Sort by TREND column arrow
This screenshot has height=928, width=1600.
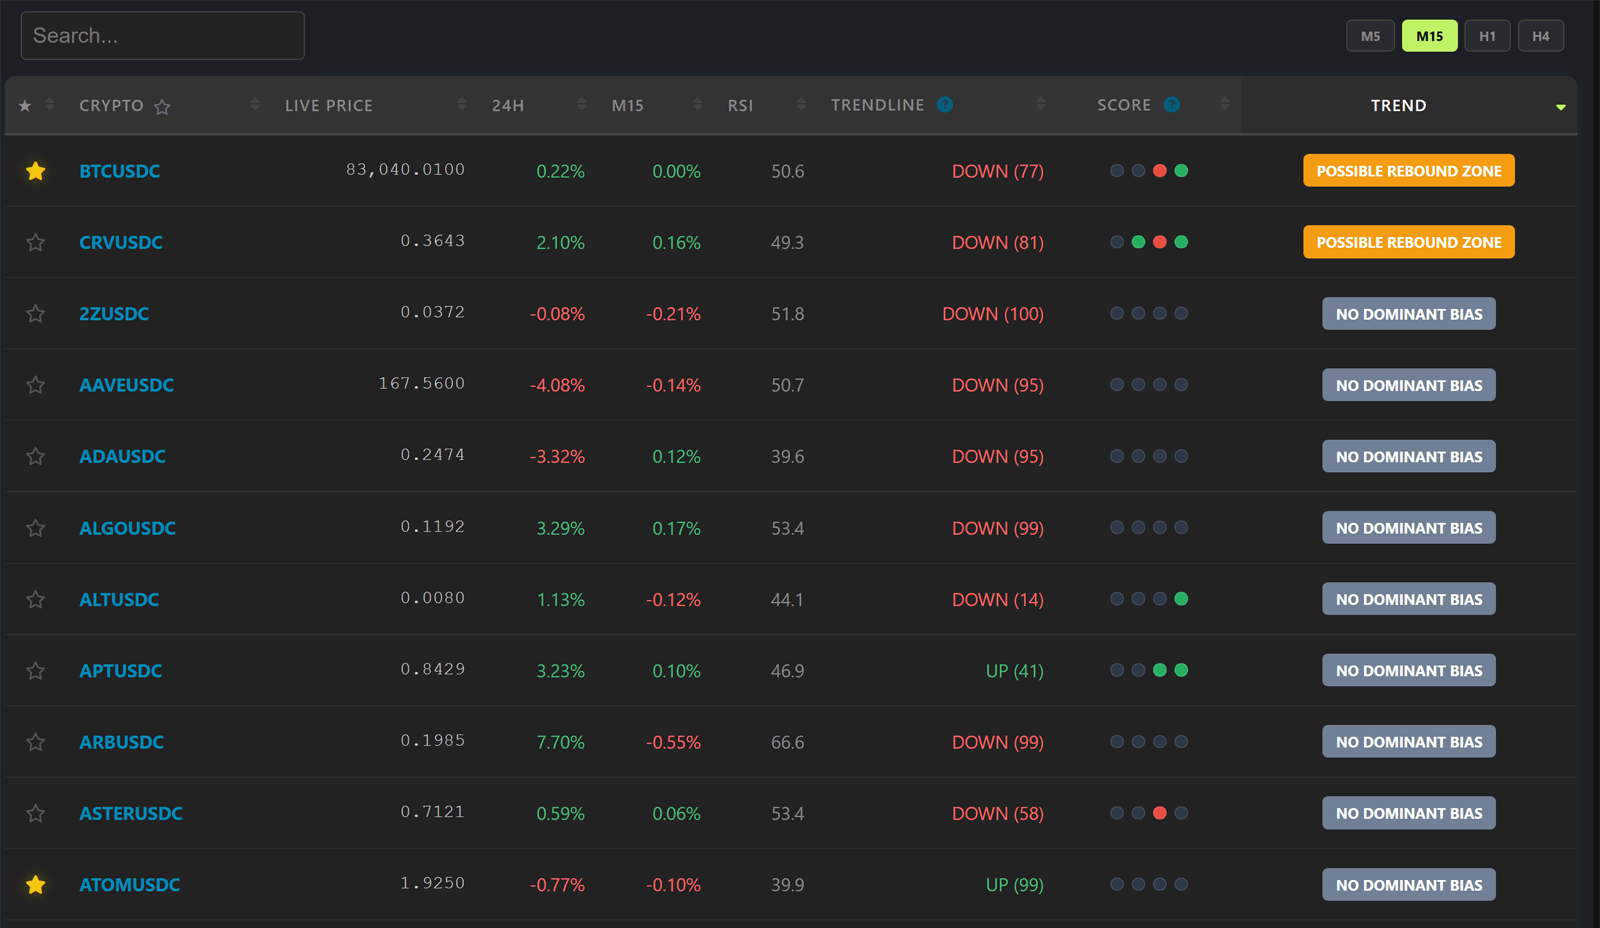(1560, 107)
